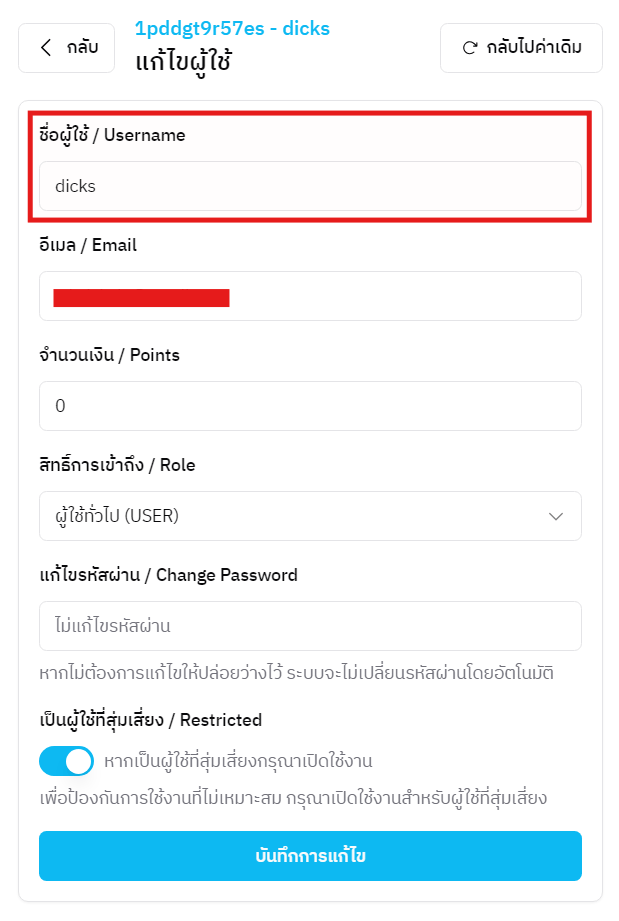The height and width of the screenshot is (921, 619).
Task: Click the back chevron arrow icon
Action: (45, 48)
